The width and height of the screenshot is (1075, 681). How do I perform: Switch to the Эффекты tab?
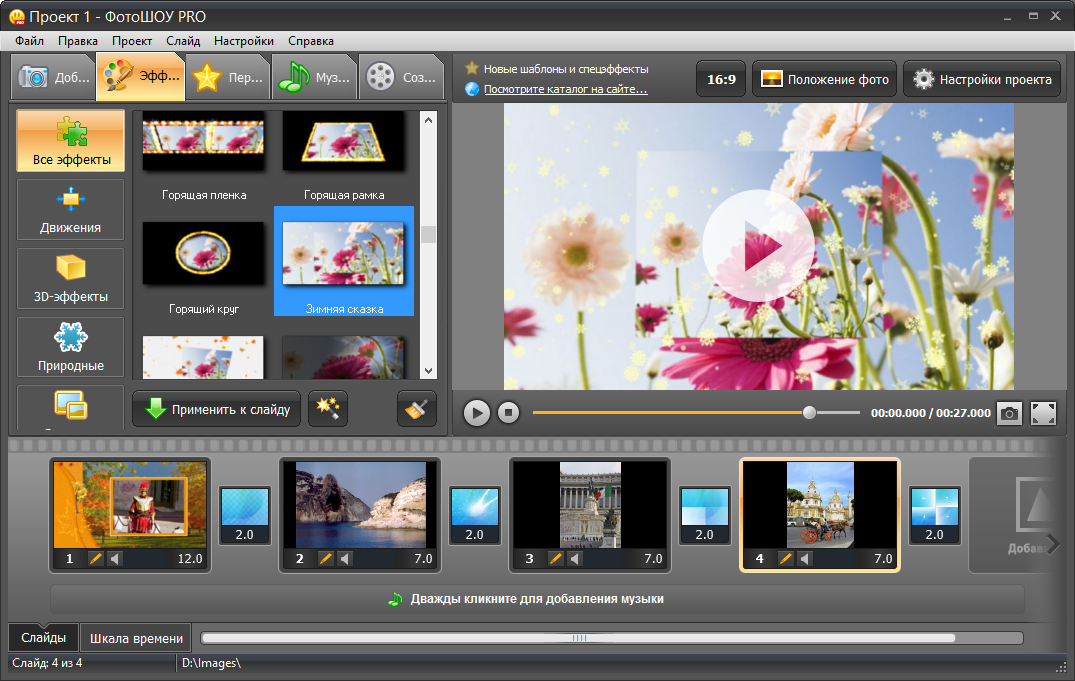coord(141,77)
